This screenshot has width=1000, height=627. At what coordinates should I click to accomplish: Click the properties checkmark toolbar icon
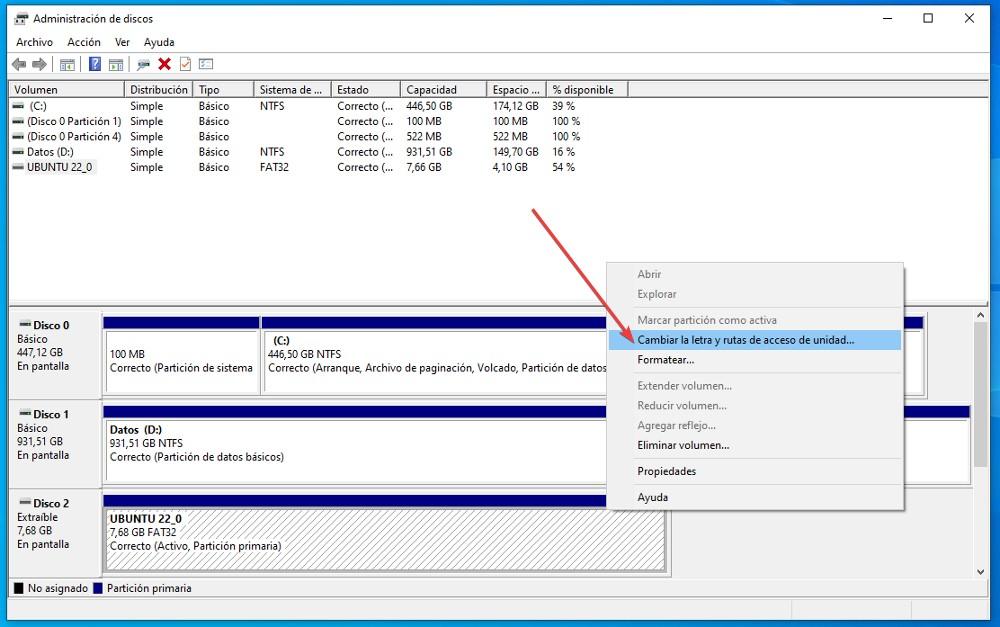pos(183,64)
